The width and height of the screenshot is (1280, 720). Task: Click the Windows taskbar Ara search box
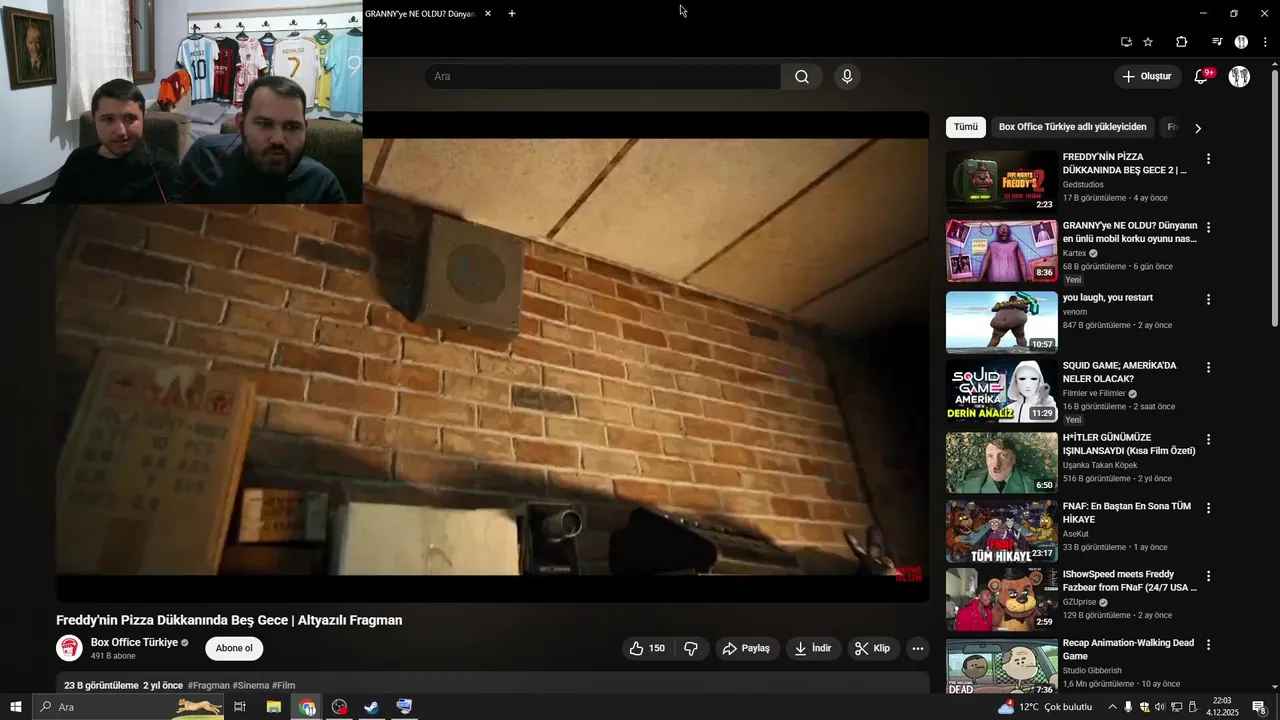(x=130, y=707)
